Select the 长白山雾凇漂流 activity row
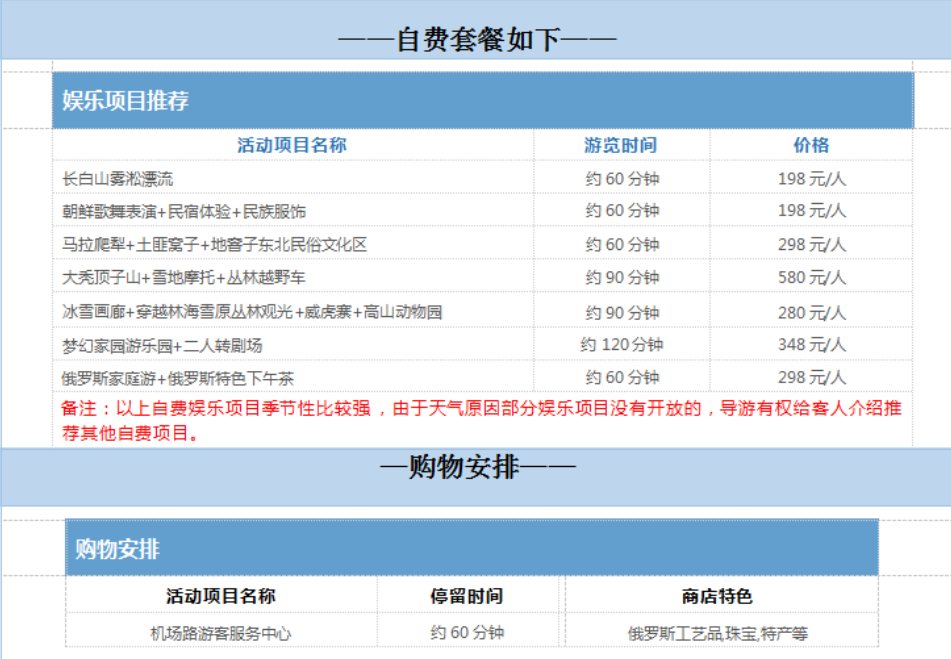Image resolution: width=951 pixels, height=659 pixels. (x=118, y=179)
